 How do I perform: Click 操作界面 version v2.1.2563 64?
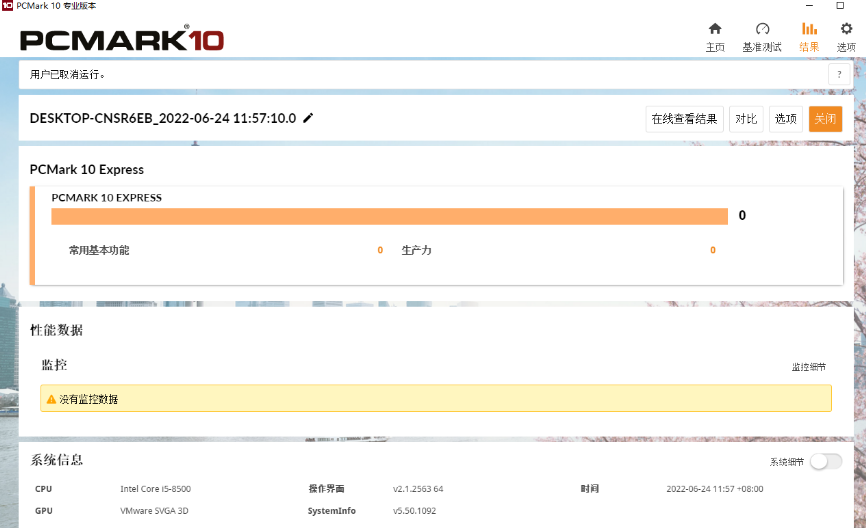(x=418, y=489)
